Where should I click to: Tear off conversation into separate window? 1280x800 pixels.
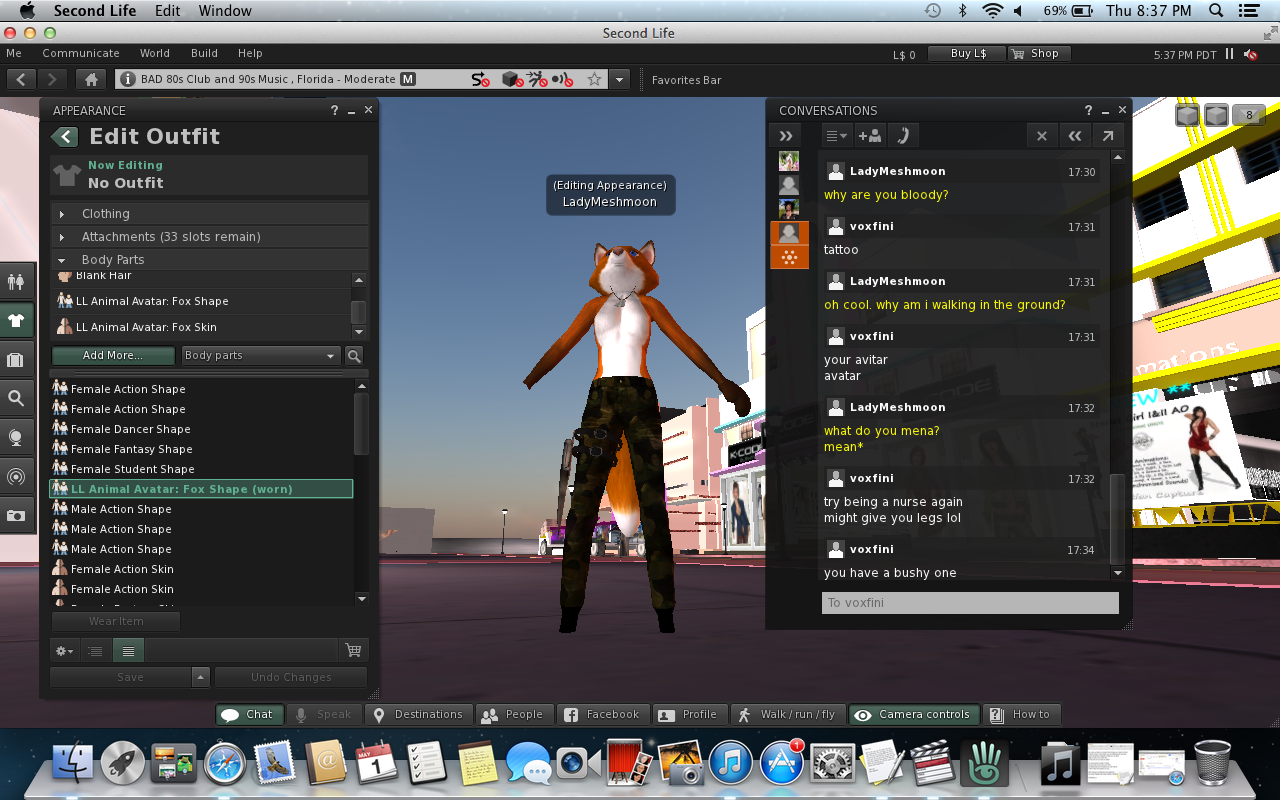1108,136
